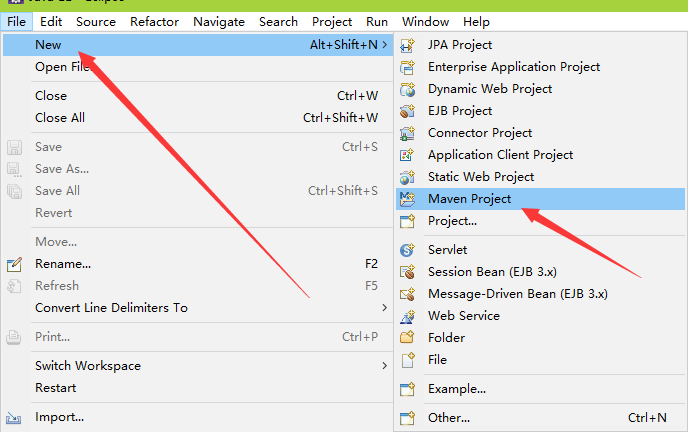Select Servlet from New submenu

coord(540,250)
